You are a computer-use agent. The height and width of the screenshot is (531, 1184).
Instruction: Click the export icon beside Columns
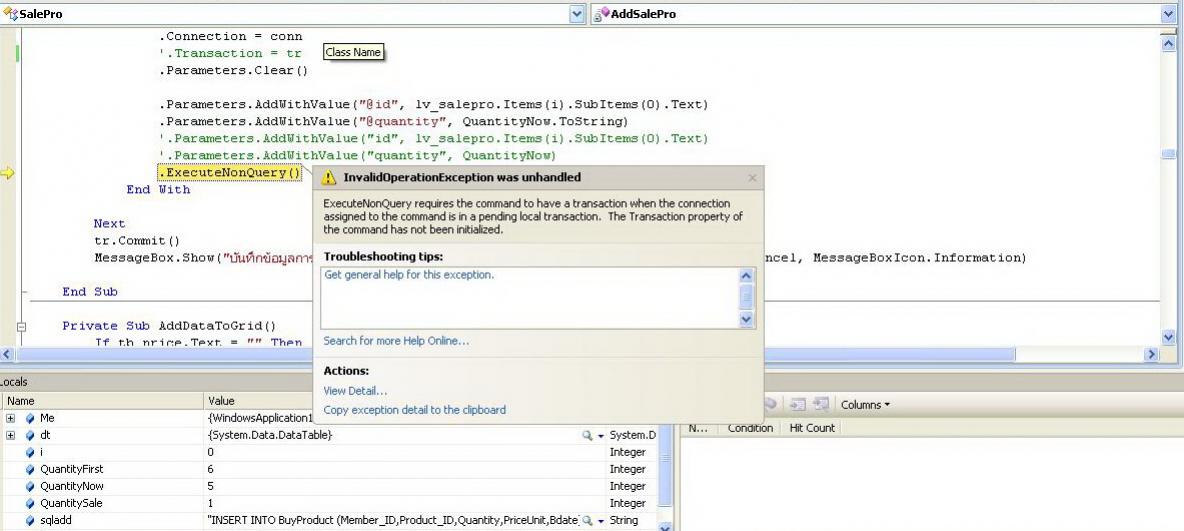(x=821, y=405)
